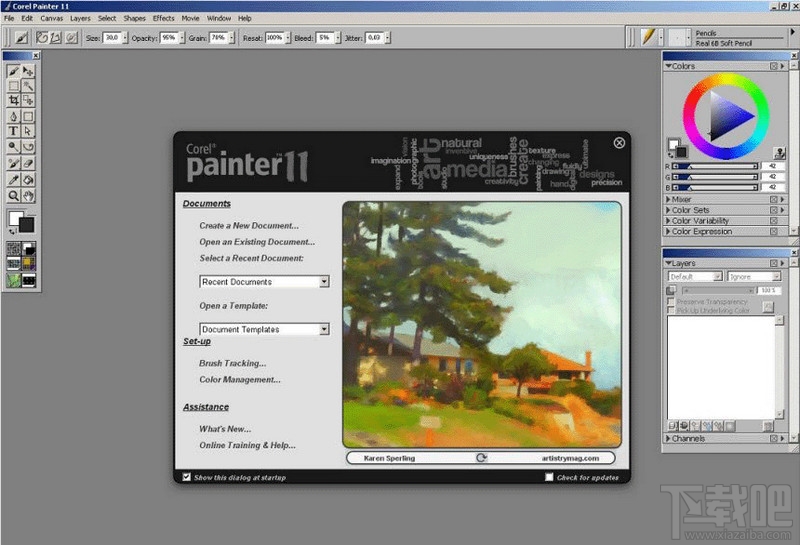Swap main and additional colors in toolbox
The width and height of the screenshot is (800, 545).
12,232
